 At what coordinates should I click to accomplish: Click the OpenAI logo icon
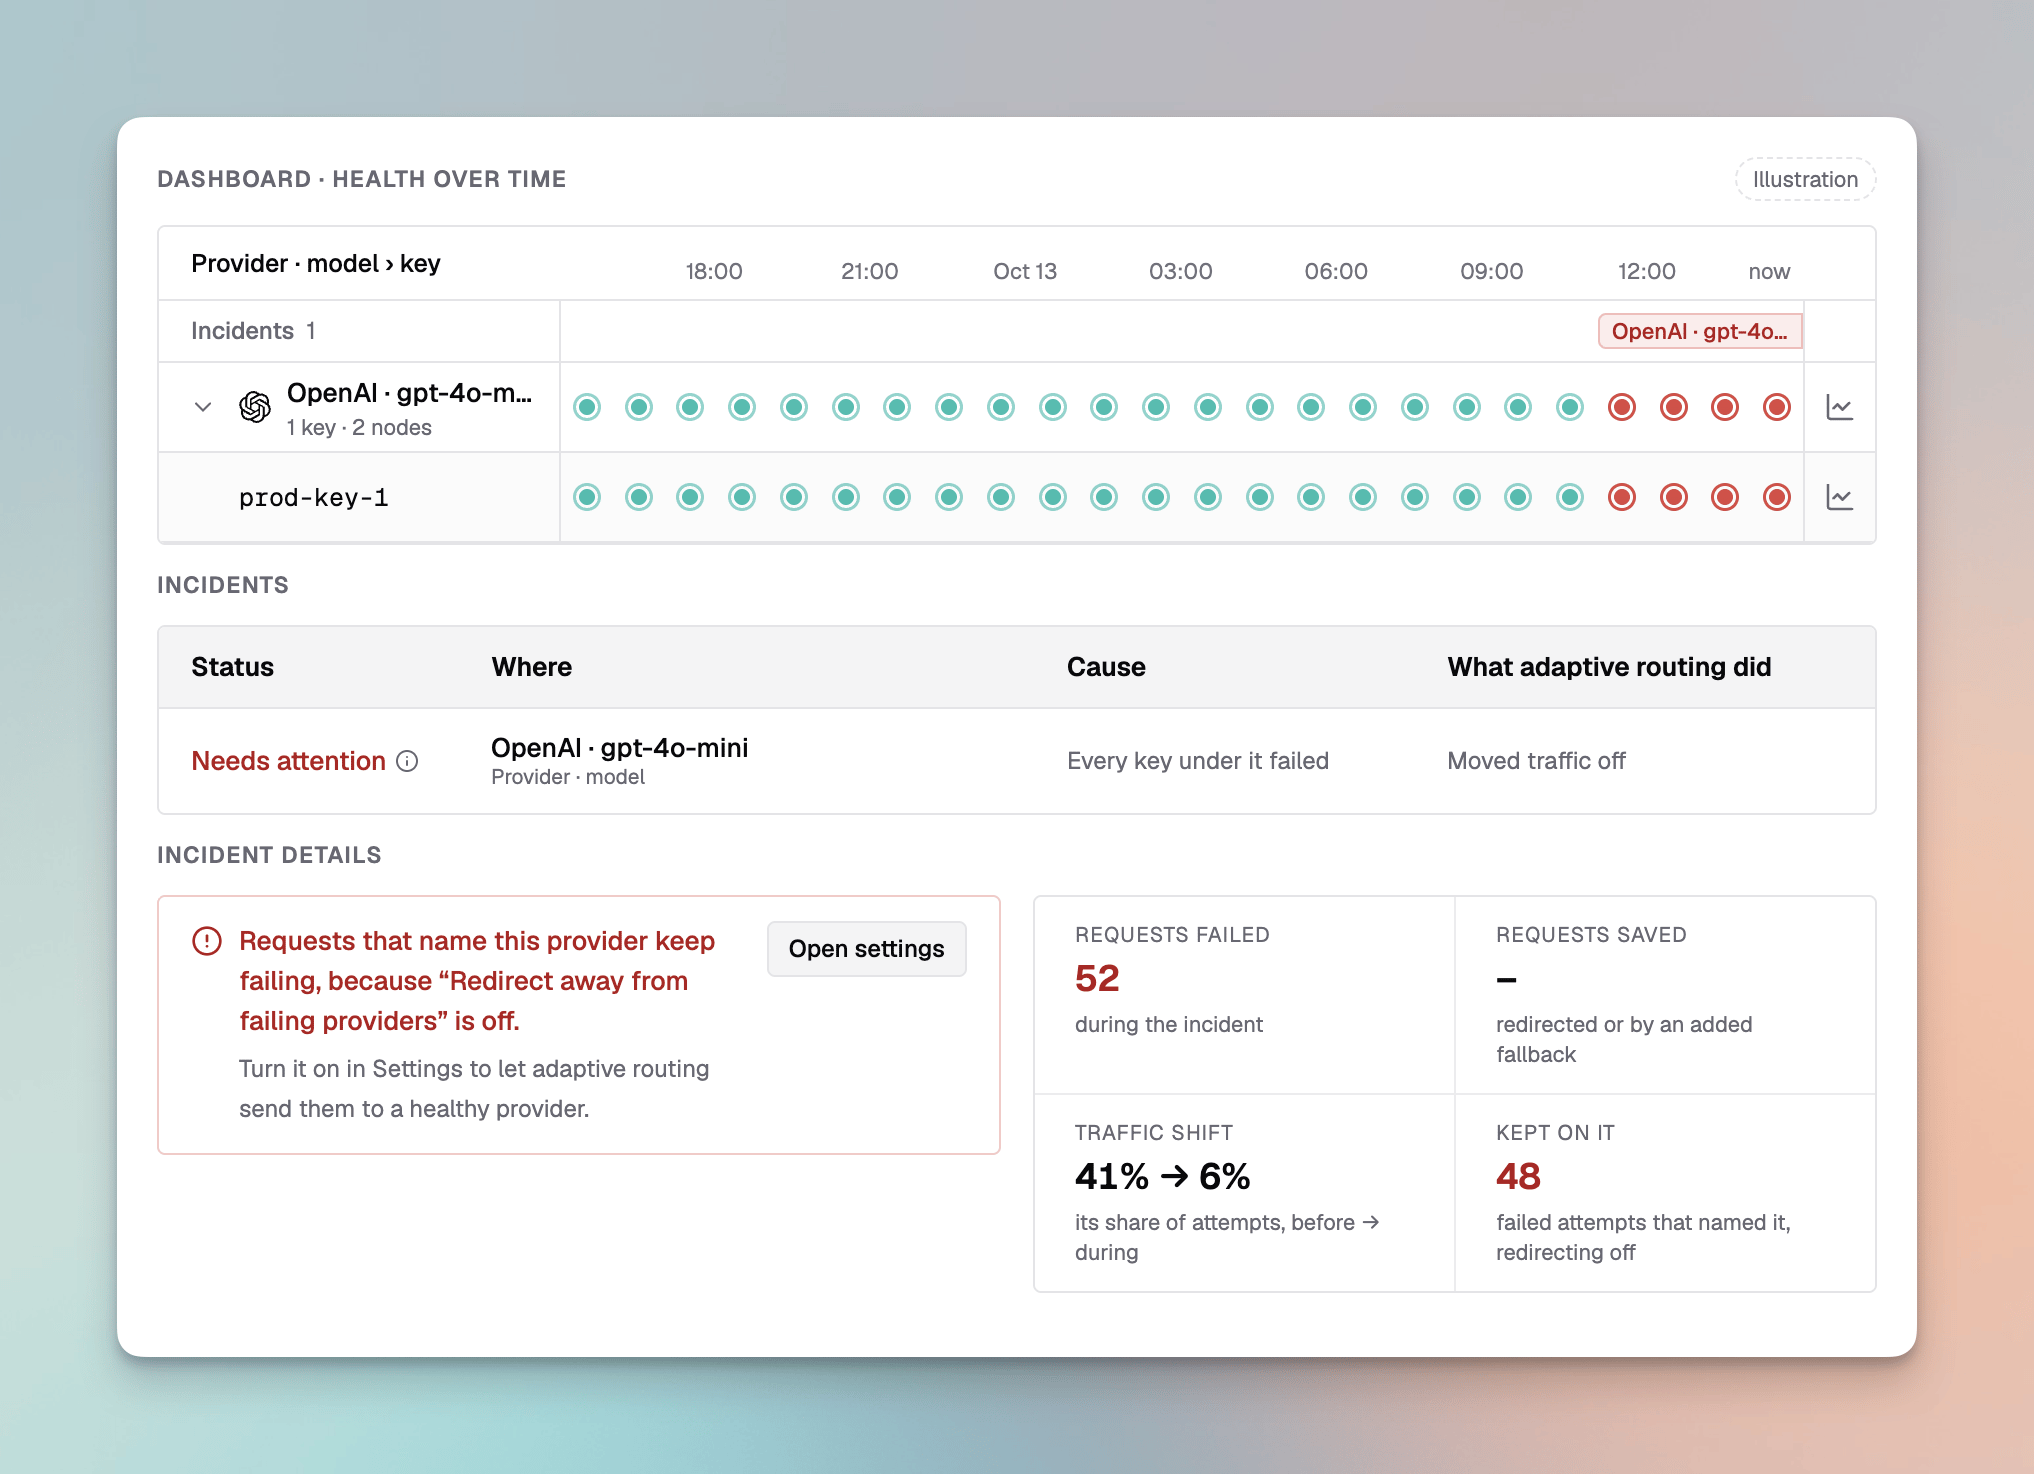click(x=255, y=407)
